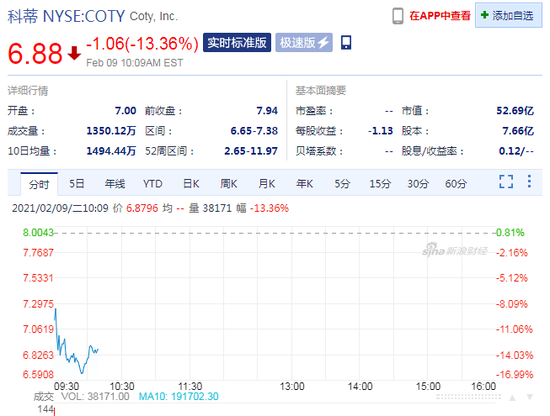Click the 区间 value 6.65-7.38

(x=254, y=131)
